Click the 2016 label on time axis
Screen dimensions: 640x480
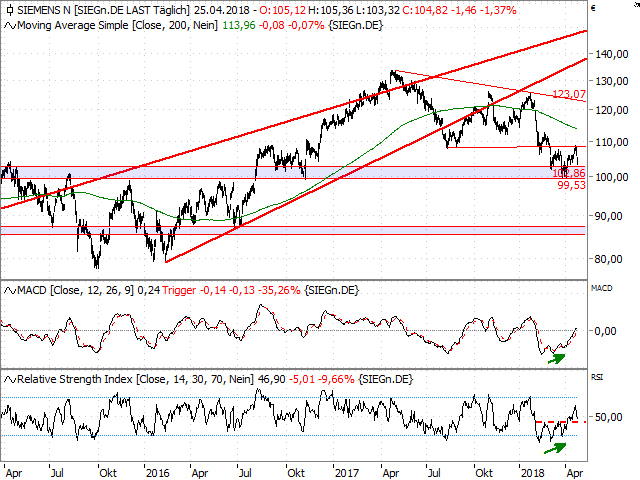(158, 473)
